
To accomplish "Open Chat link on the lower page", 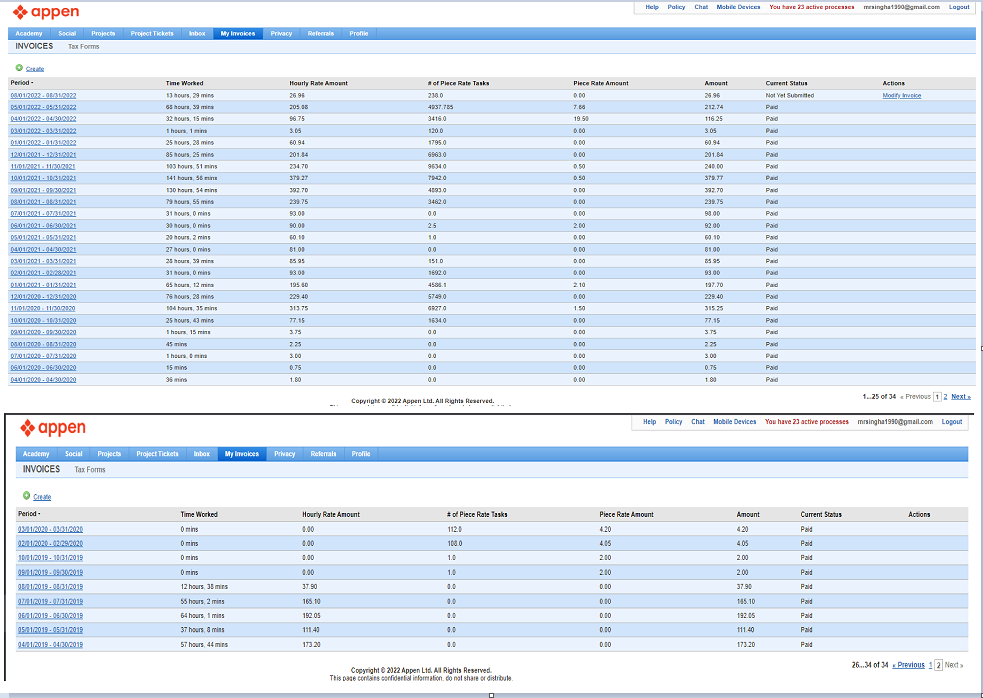I will click(698, 422).
